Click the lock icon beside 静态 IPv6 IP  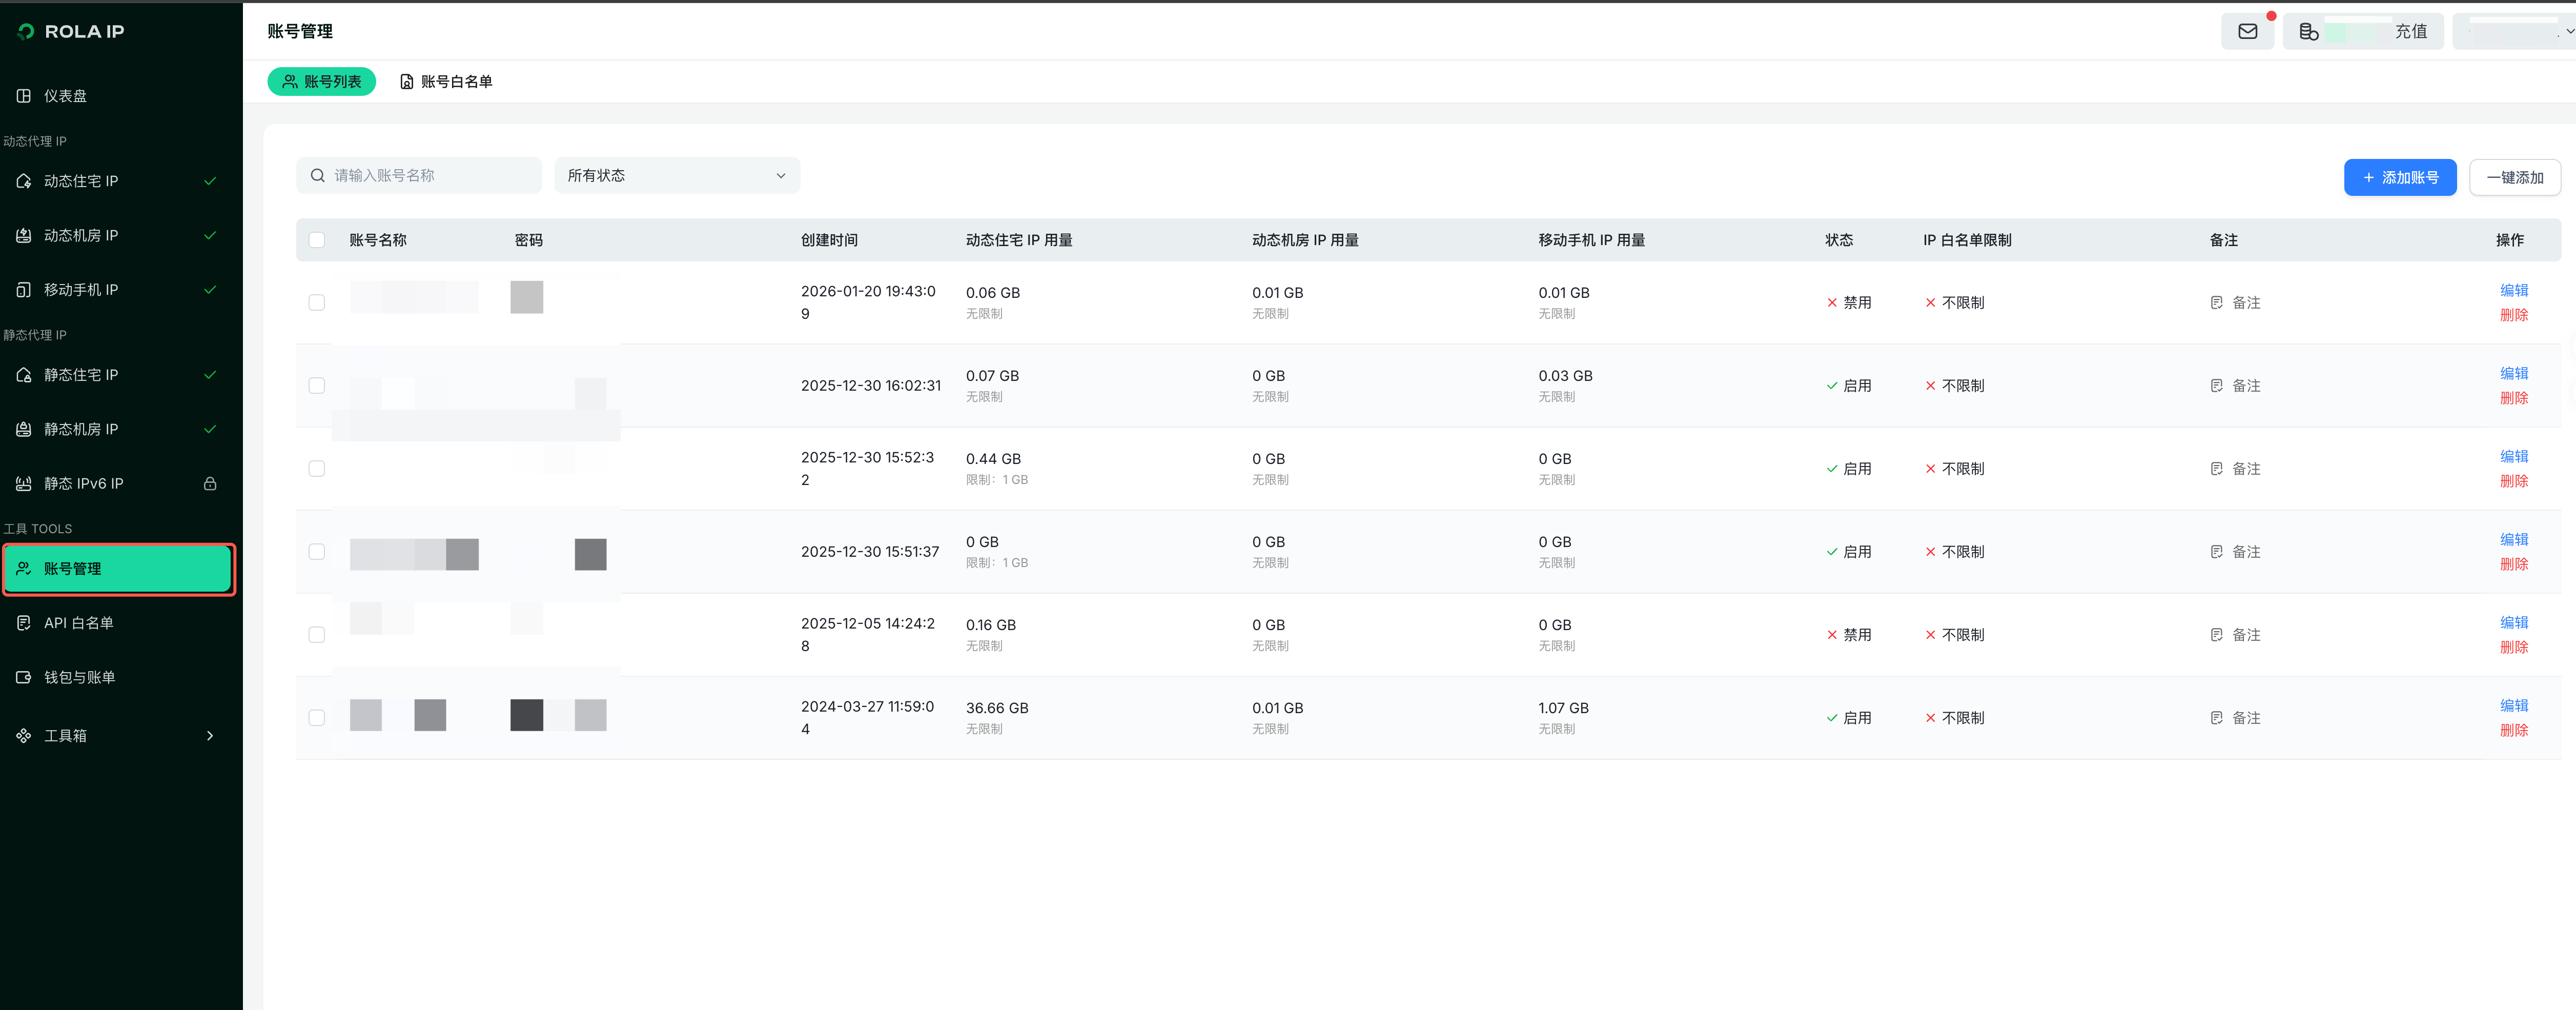click(x=210, y=484)
